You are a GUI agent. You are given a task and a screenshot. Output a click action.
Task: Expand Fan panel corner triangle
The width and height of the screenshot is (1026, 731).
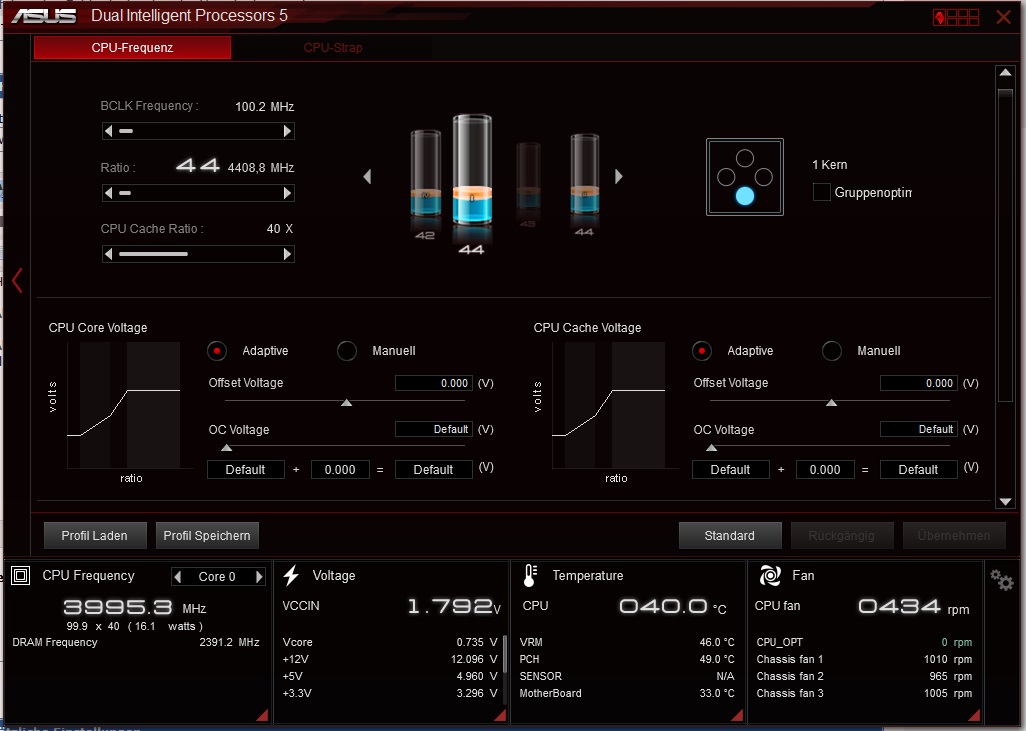tap(974, 715)
